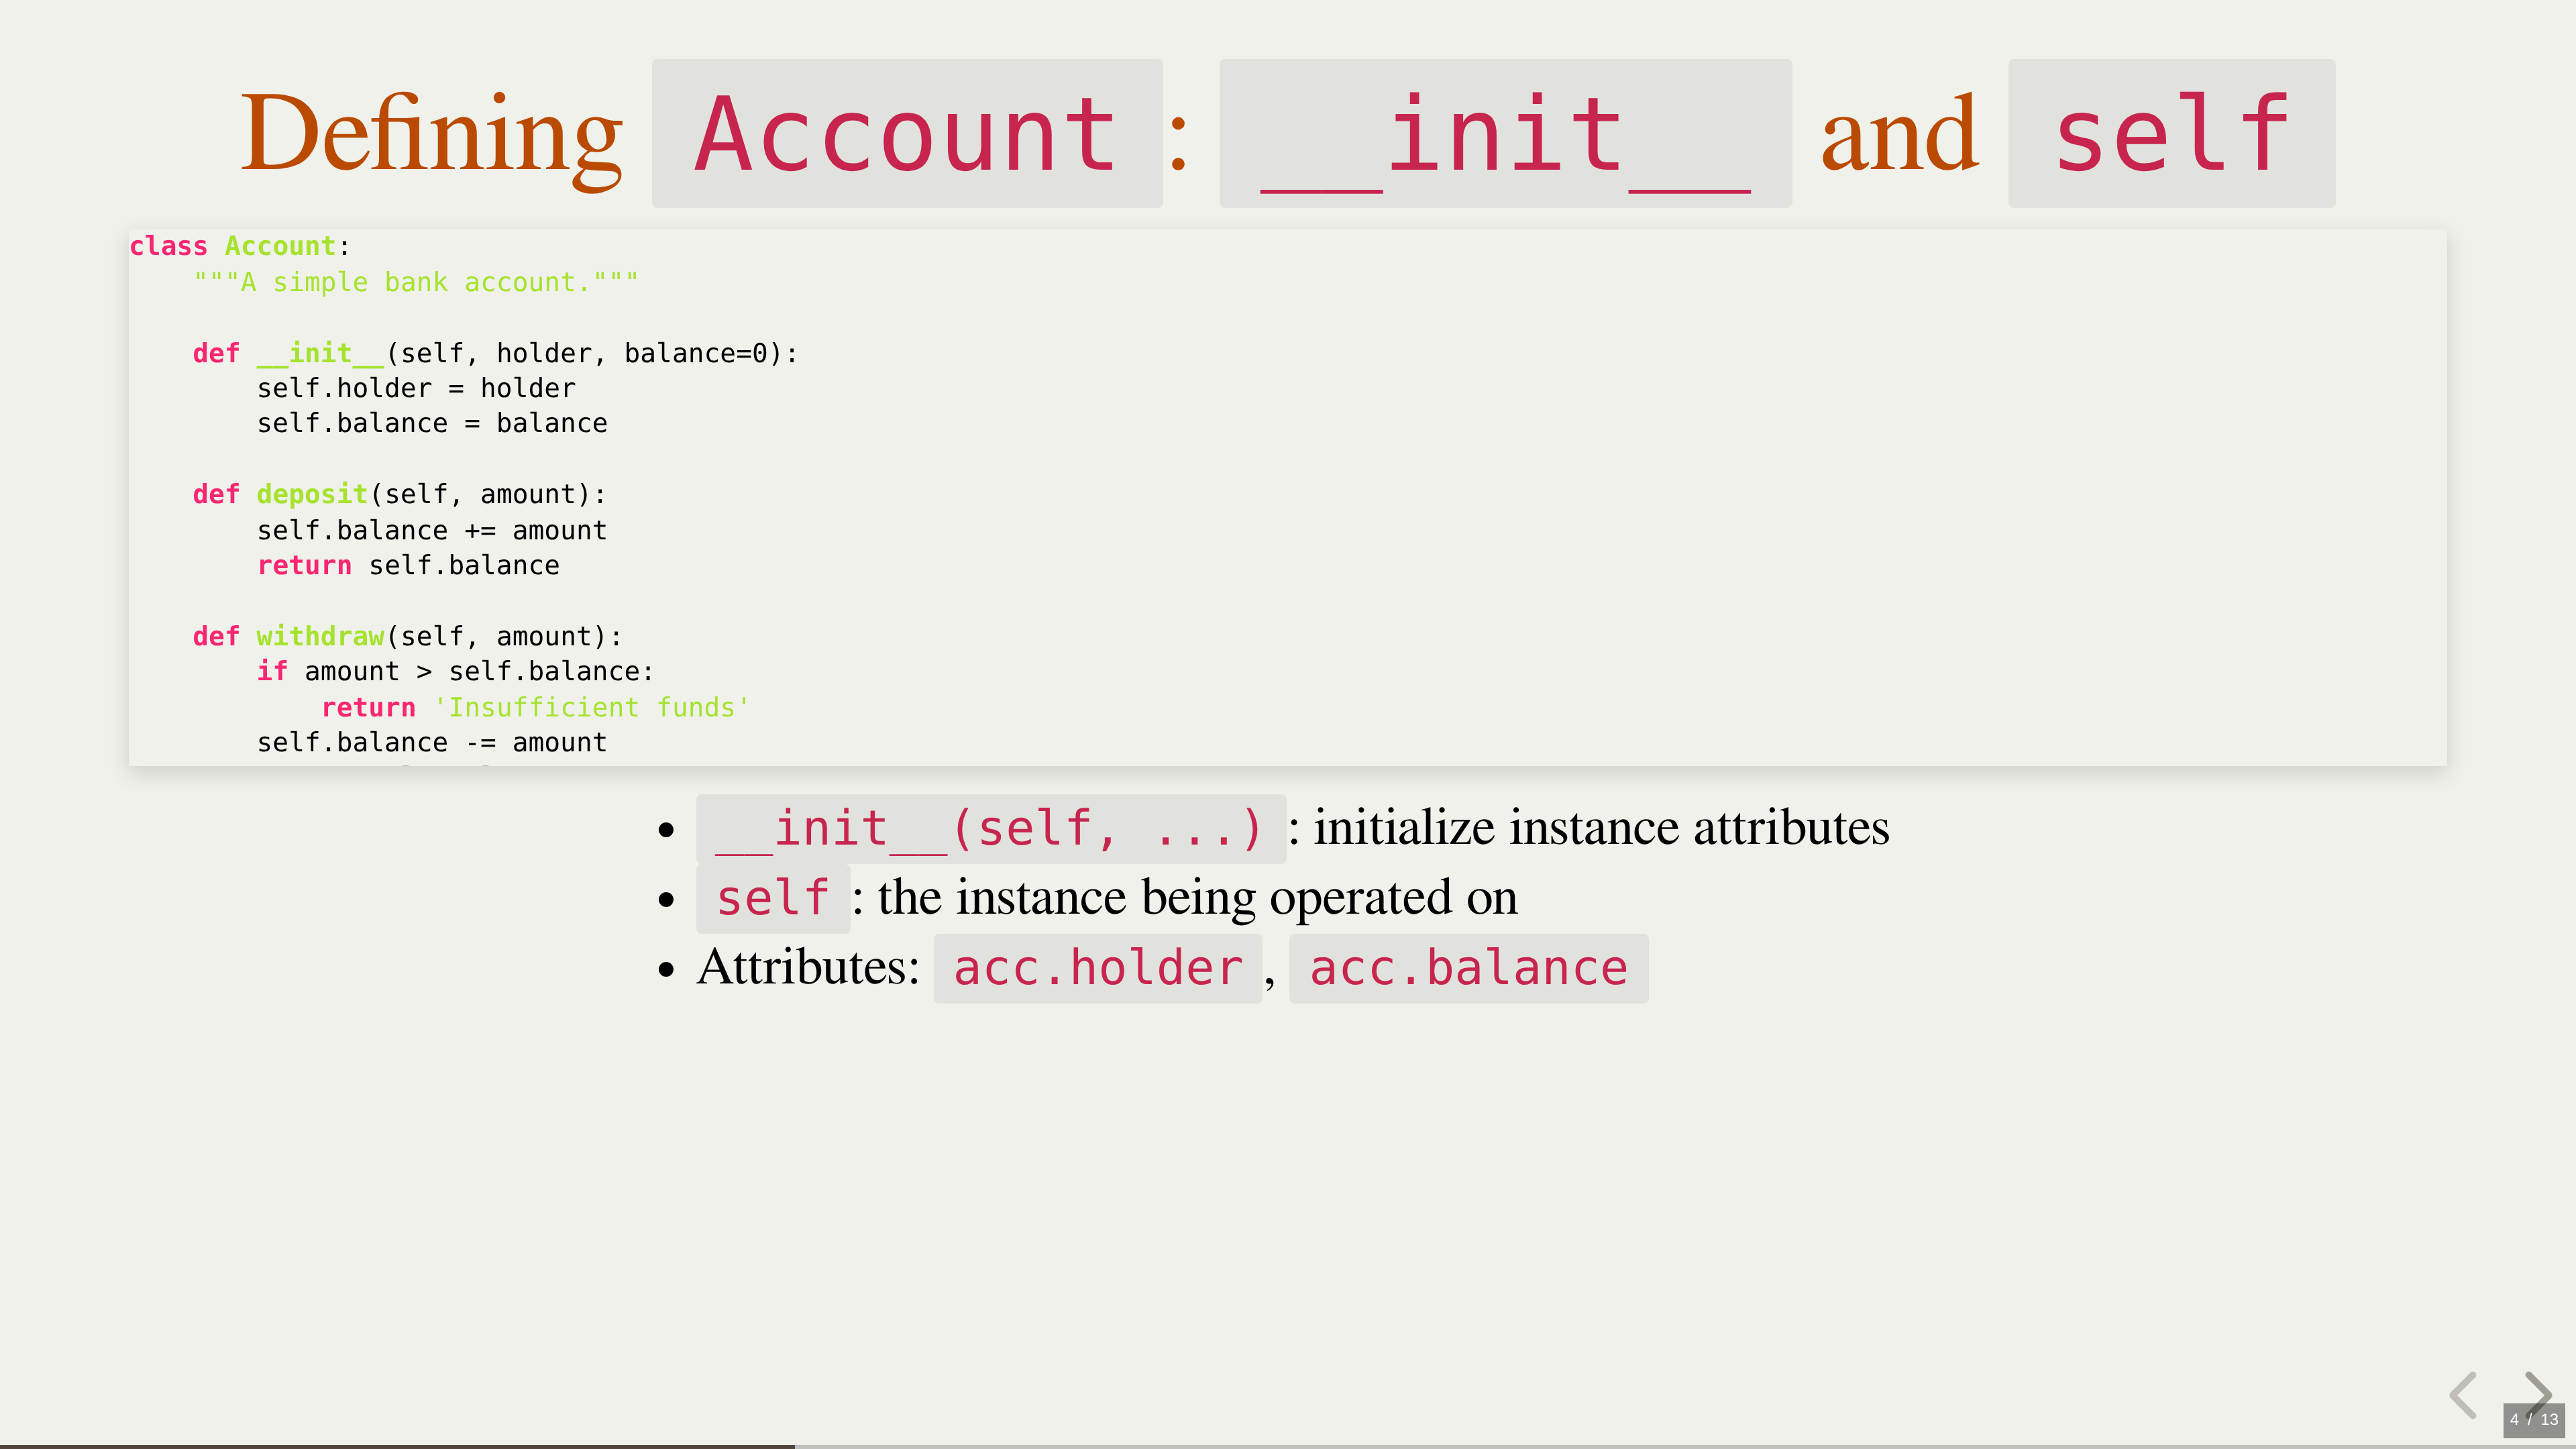The width and height of the screenshot is (2576, 1449).
Task: Click the 'self' code in second bullet
Action: (772, 898)
